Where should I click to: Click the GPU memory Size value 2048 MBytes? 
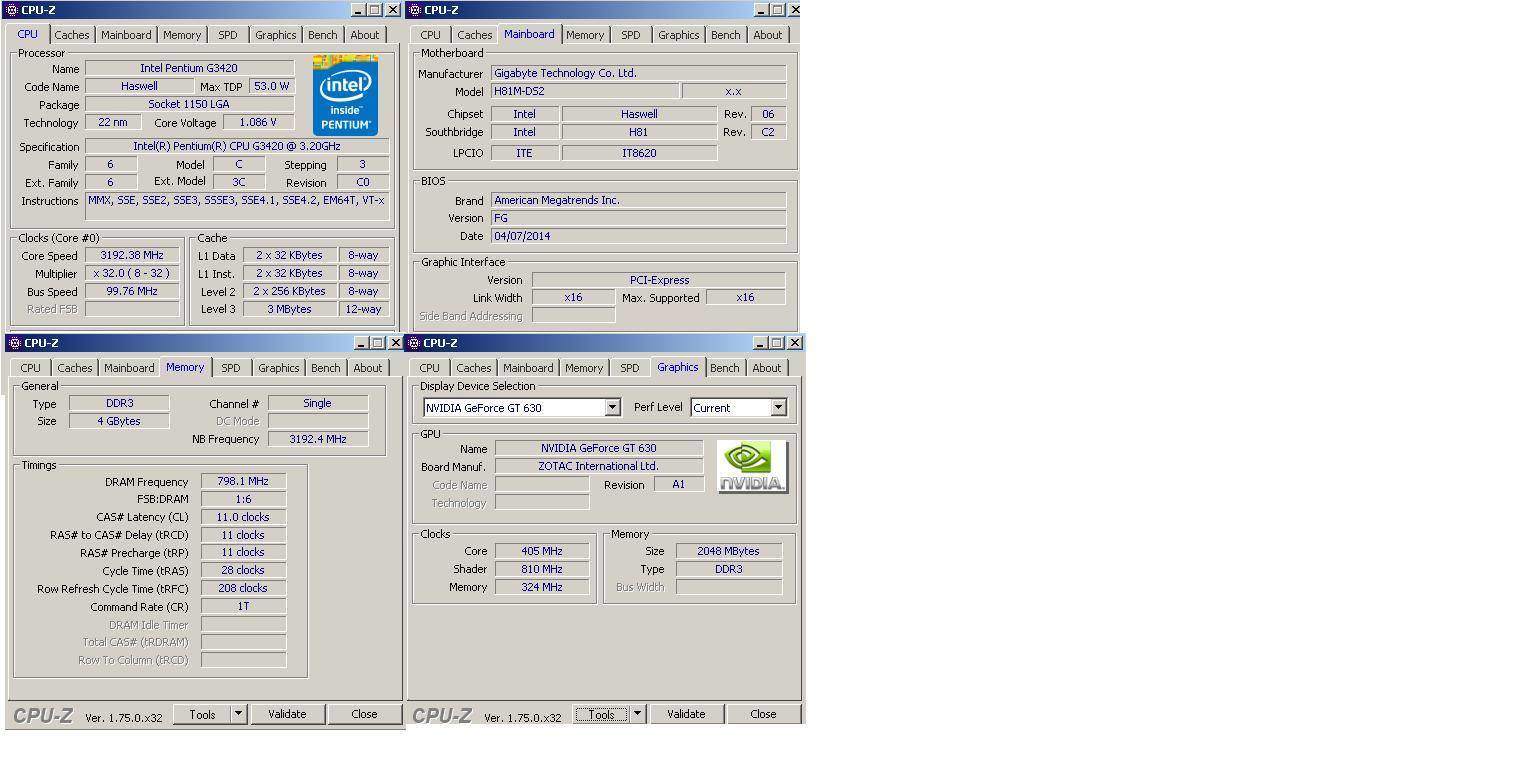click(x=729, y=551)
